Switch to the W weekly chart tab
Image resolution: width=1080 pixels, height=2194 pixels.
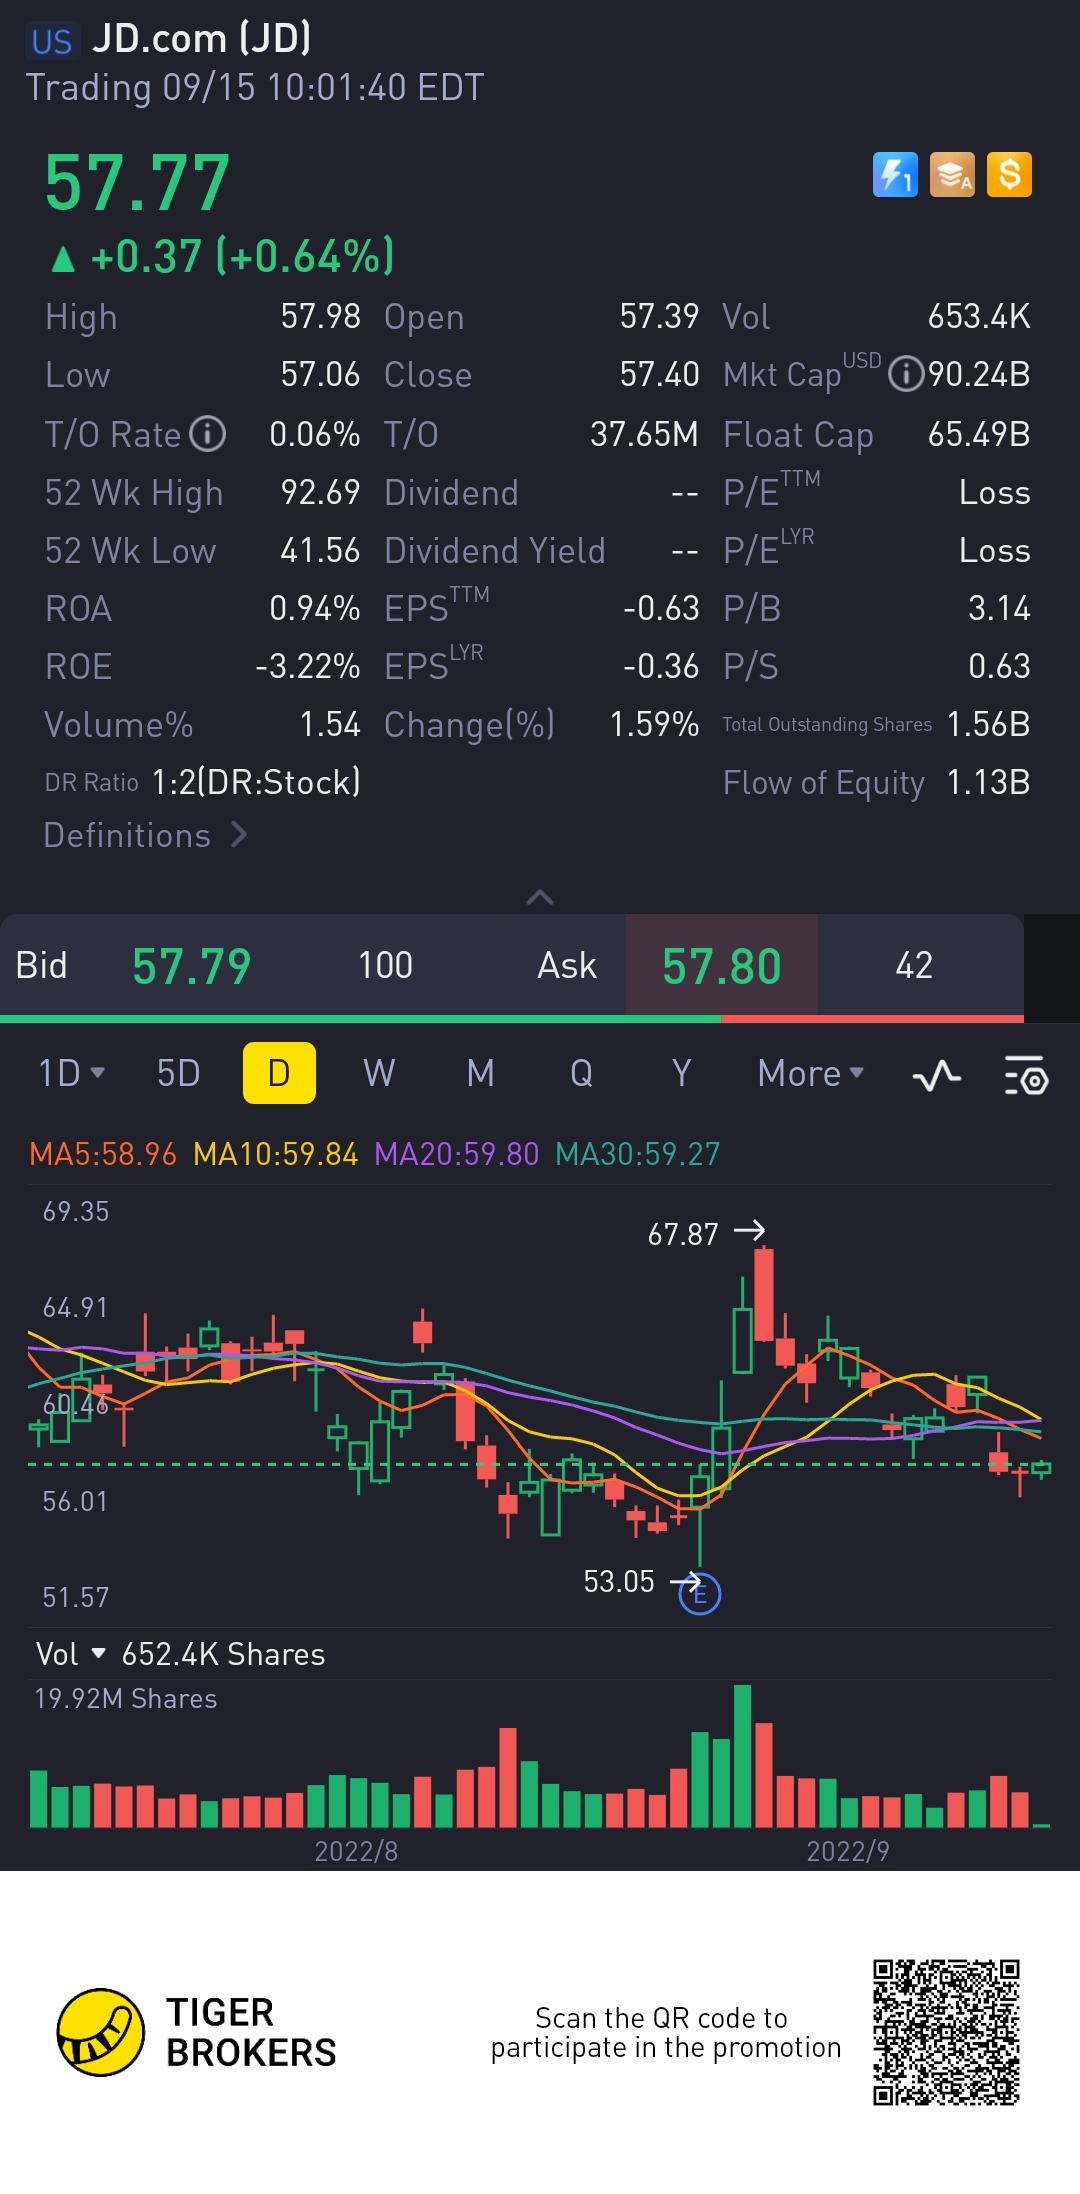pos(379,1073)
